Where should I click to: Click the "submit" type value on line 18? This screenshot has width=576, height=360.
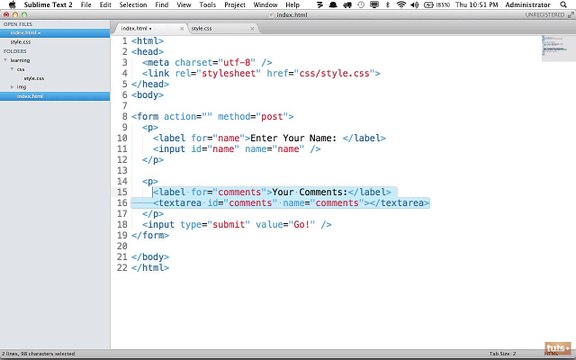pyautogui.click(x=228, y=224)
